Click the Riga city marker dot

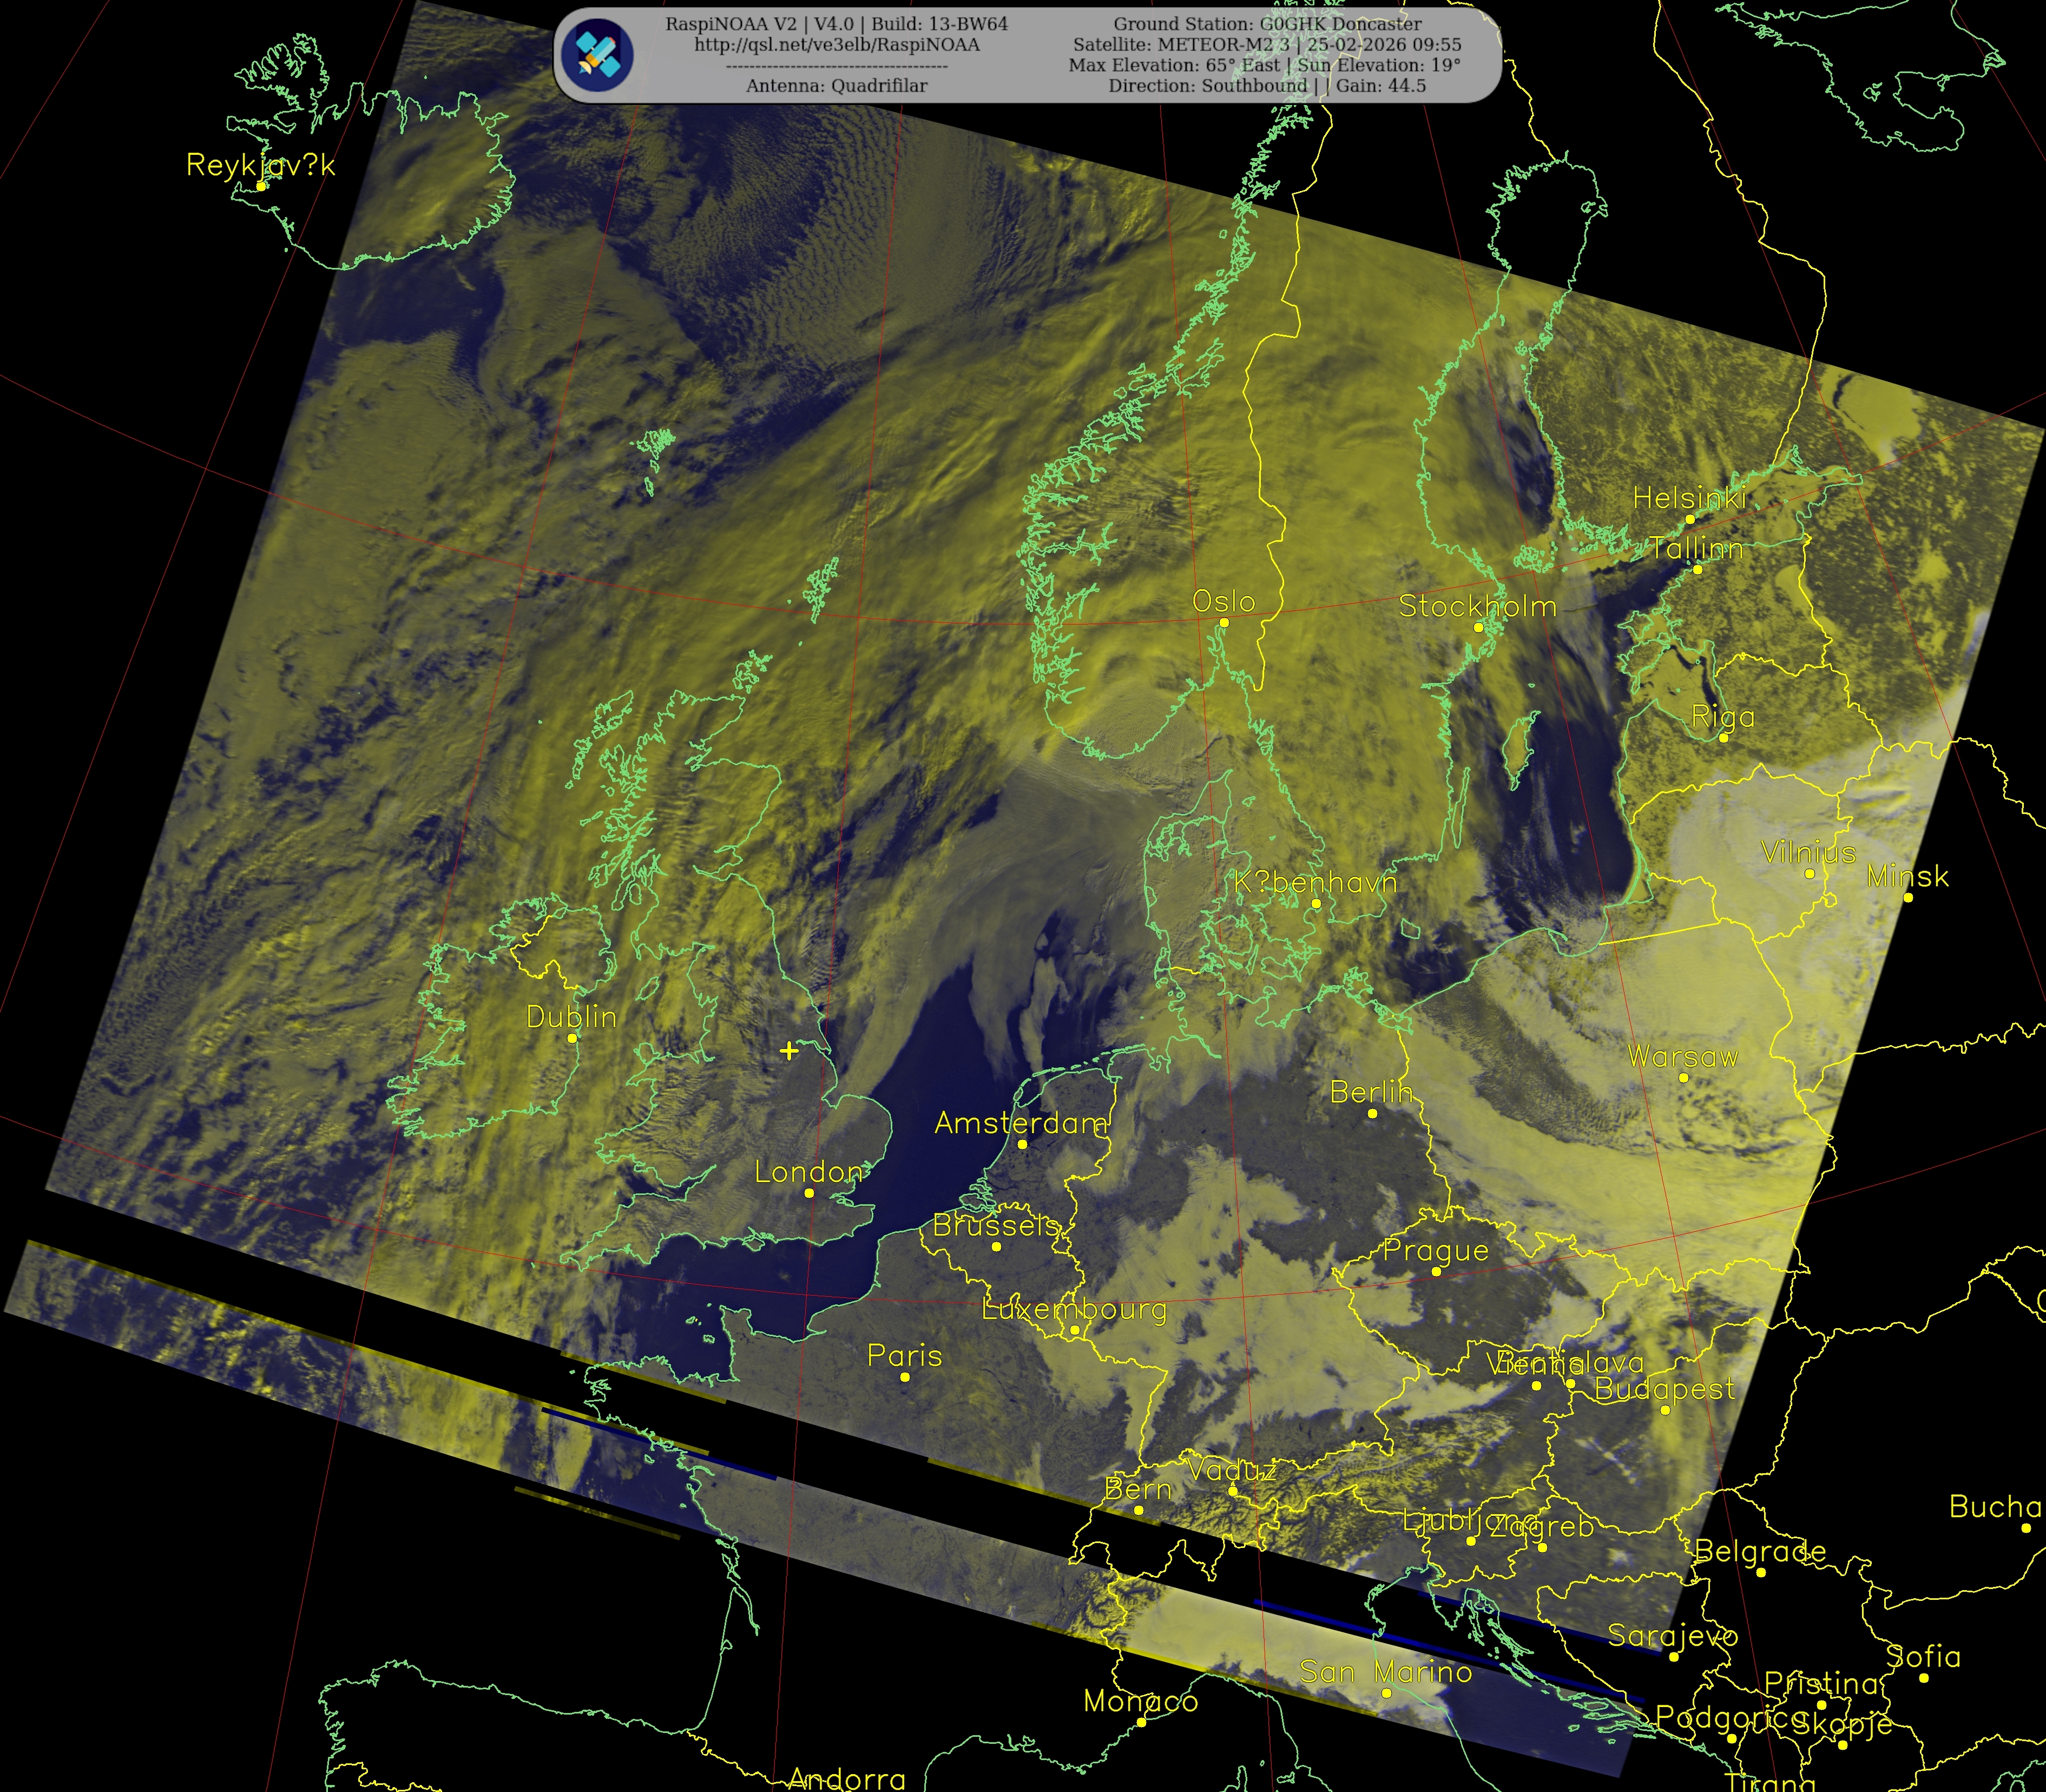1724,738
